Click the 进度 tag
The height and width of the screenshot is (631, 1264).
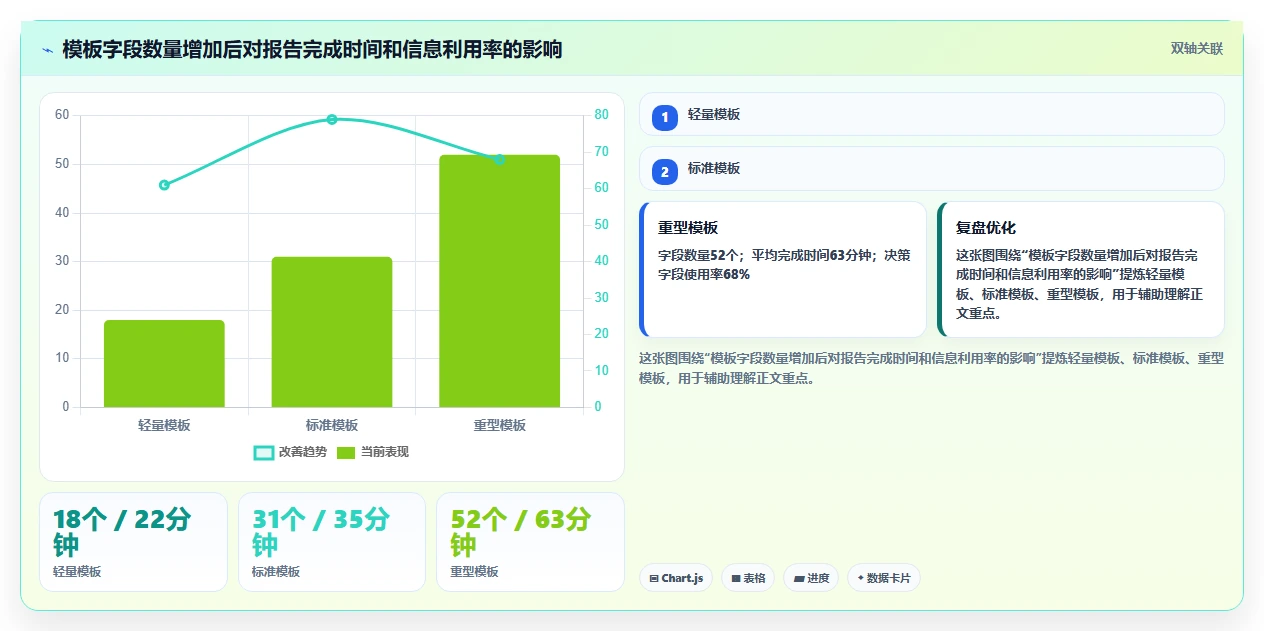(x=811, y=578)
